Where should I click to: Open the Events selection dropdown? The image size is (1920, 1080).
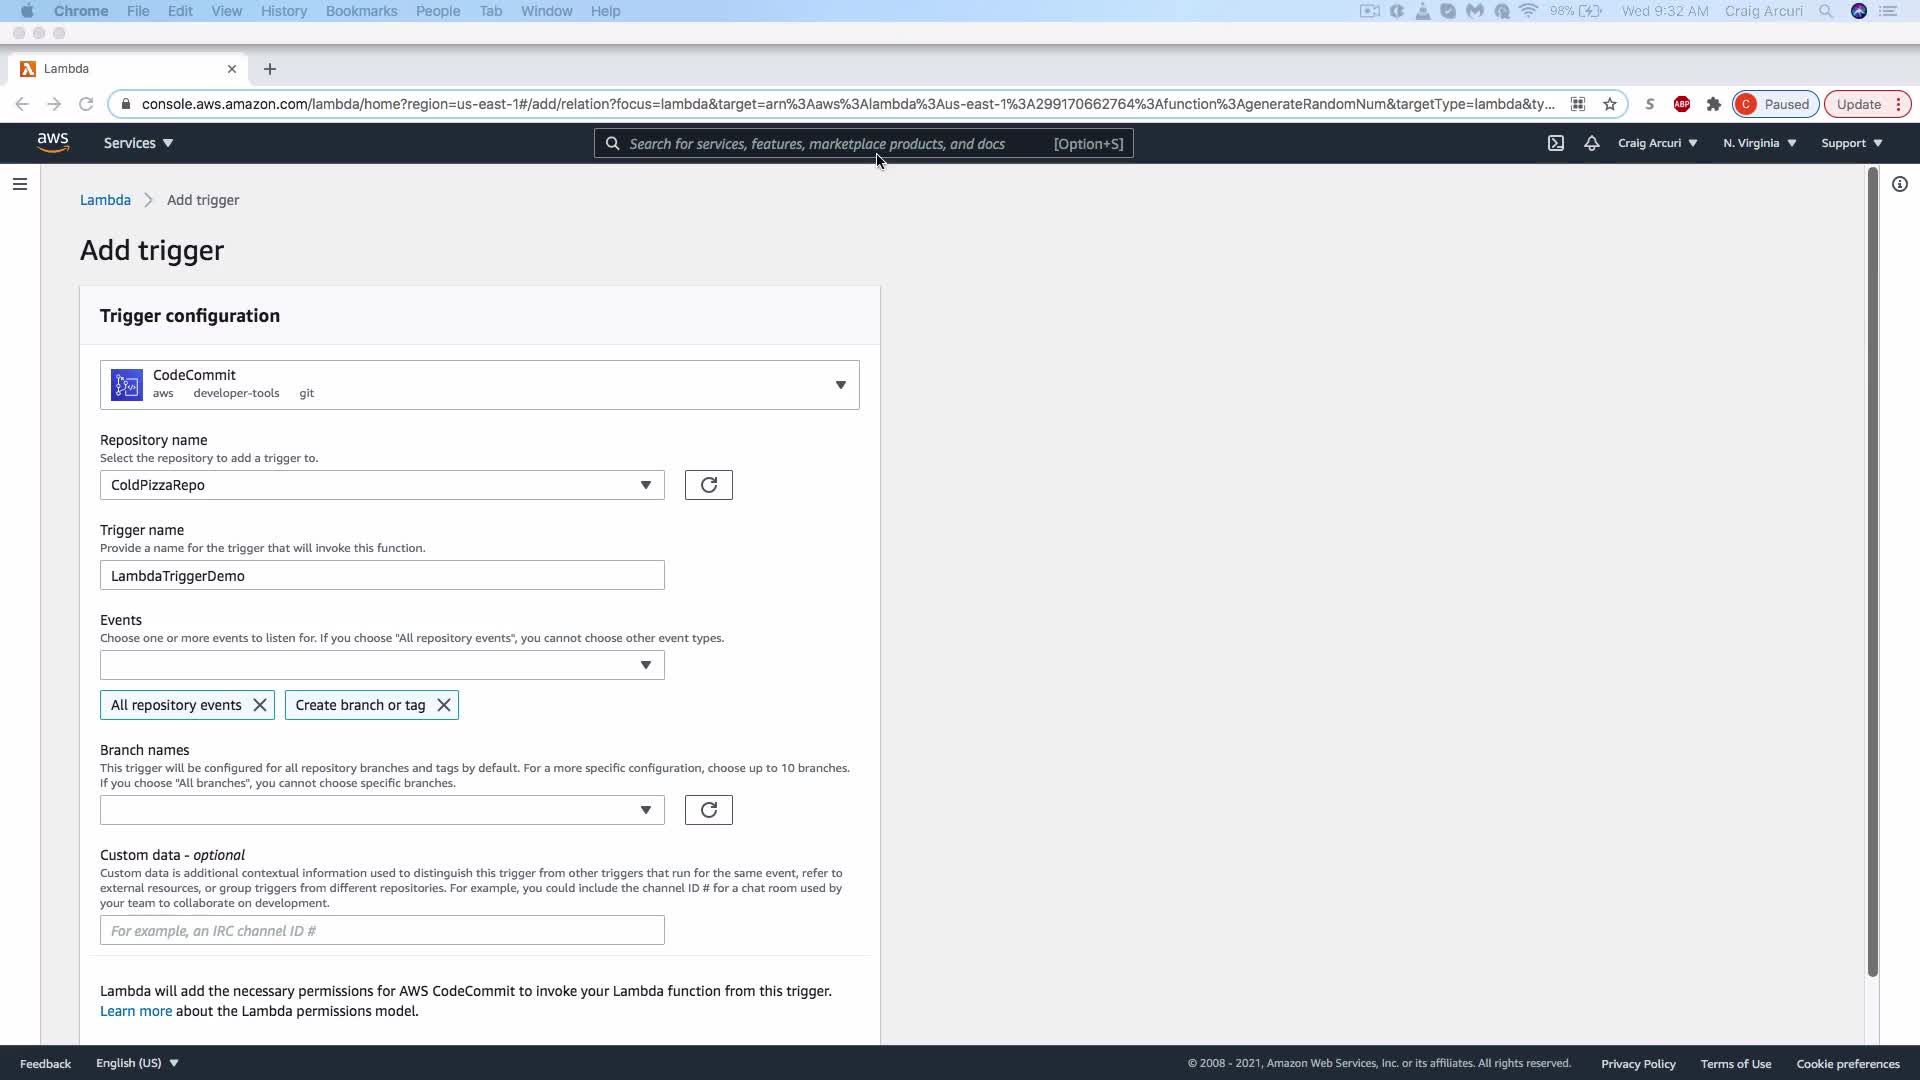(x=382, y=665)
